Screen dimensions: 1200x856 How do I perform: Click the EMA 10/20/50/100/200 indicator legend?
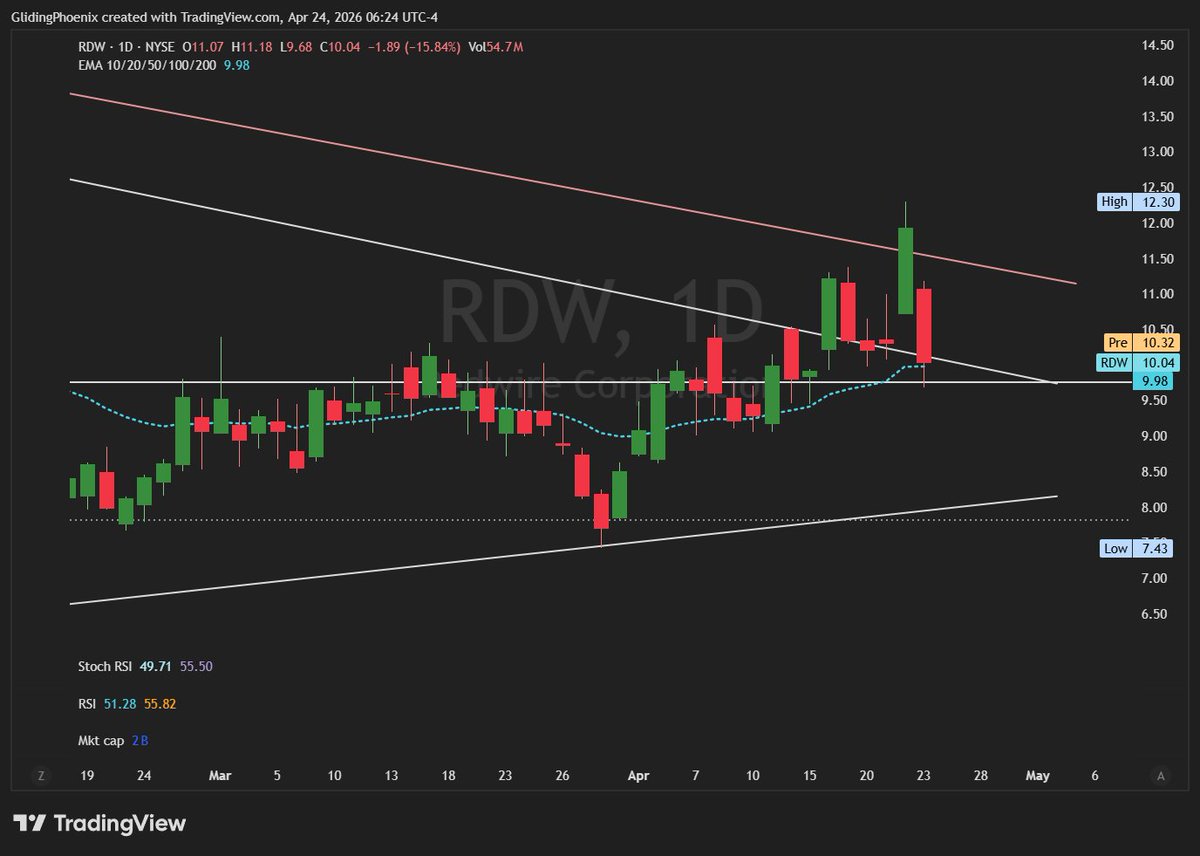click(148, 65)
